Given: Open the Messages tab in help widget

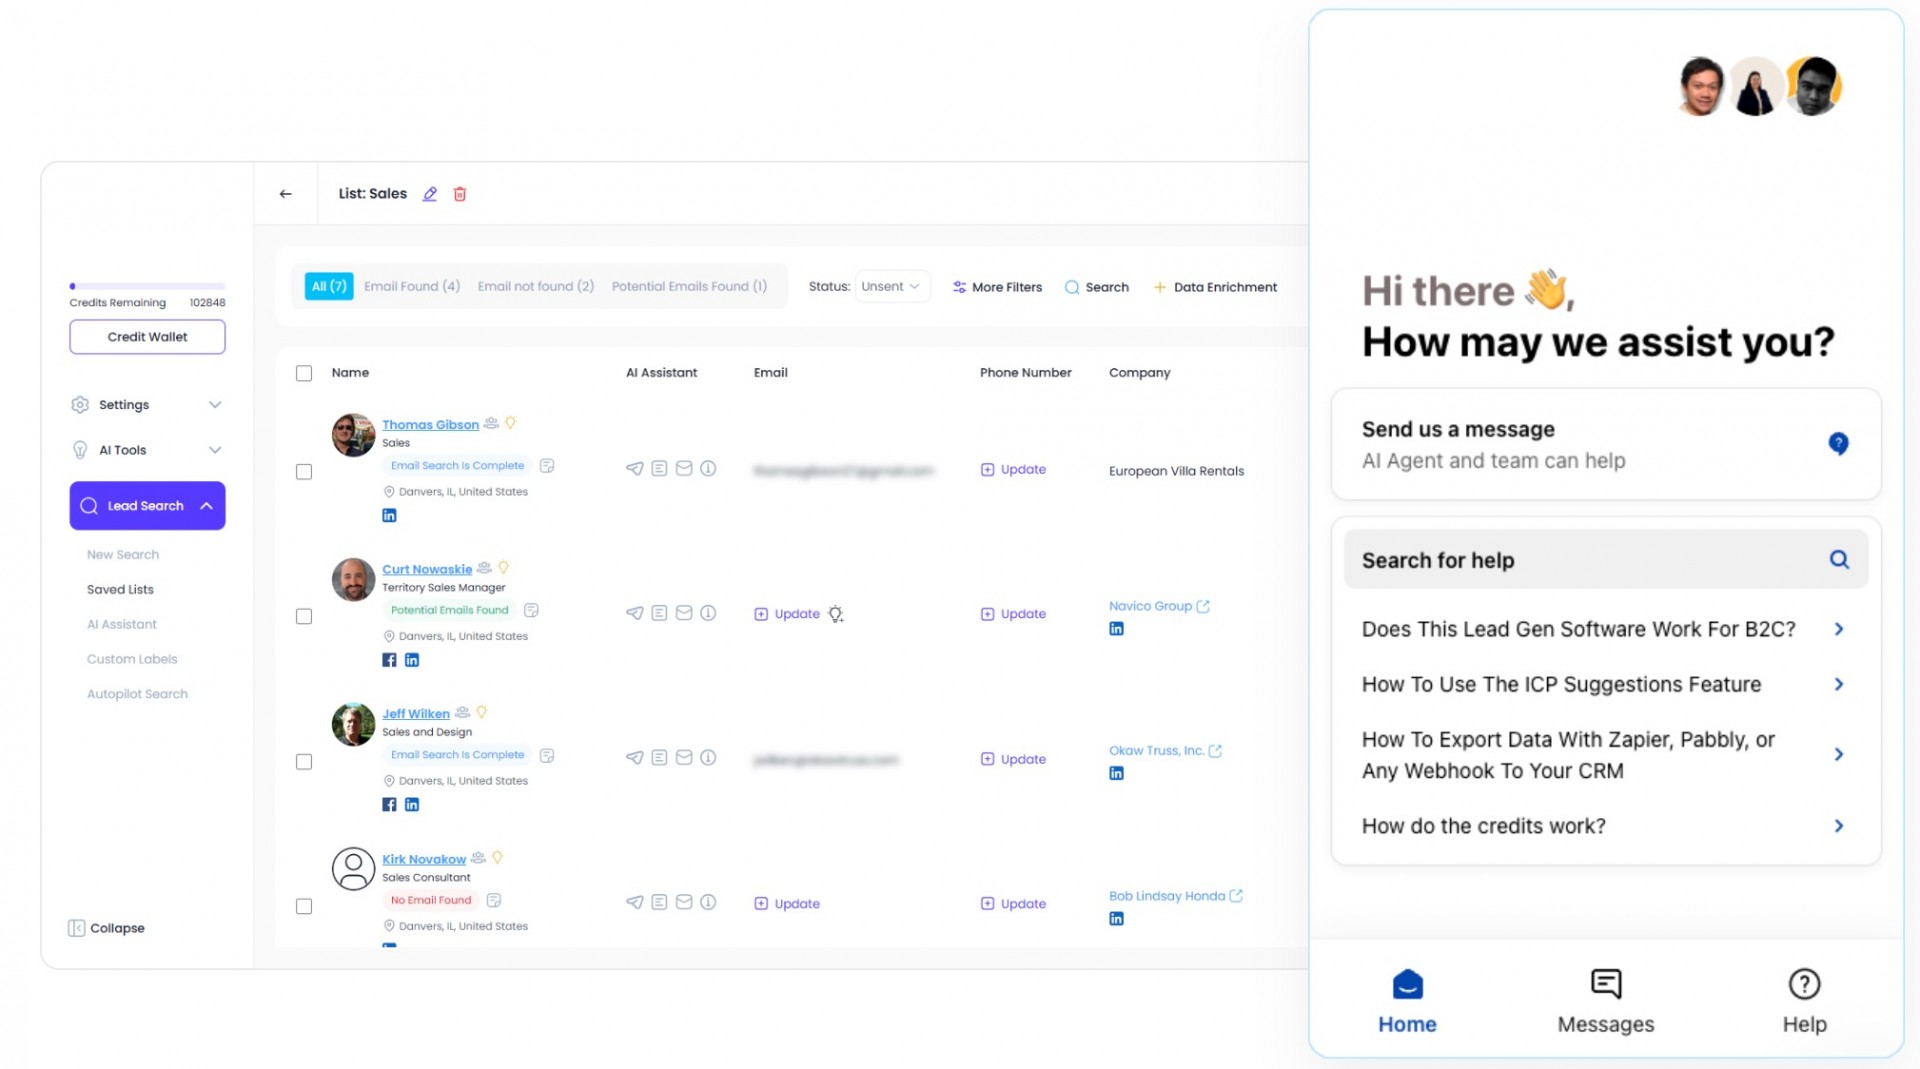Looking at the screenshot, I should pyautogui.click(x=1605, y=1001).
